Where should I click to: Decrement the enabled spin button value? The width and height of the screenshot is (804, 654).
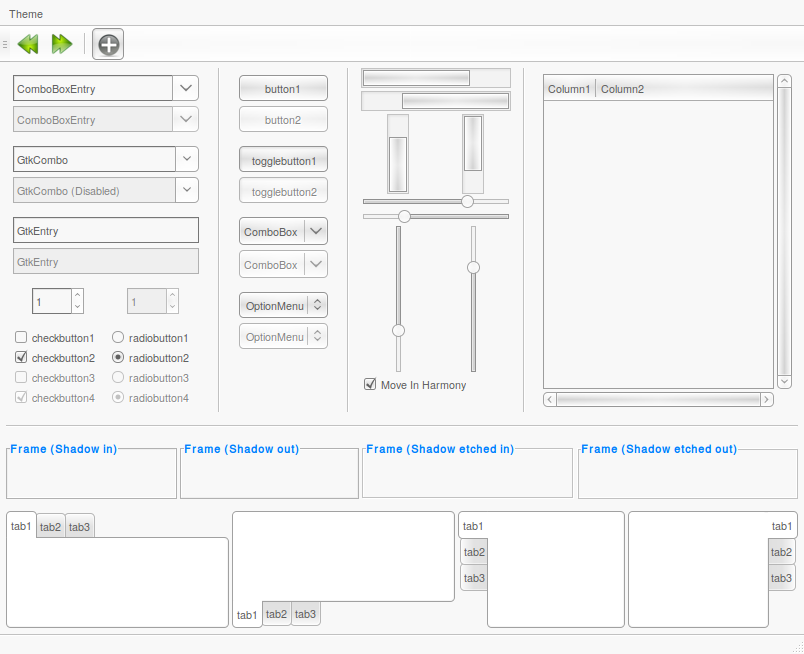coord(77,307)
